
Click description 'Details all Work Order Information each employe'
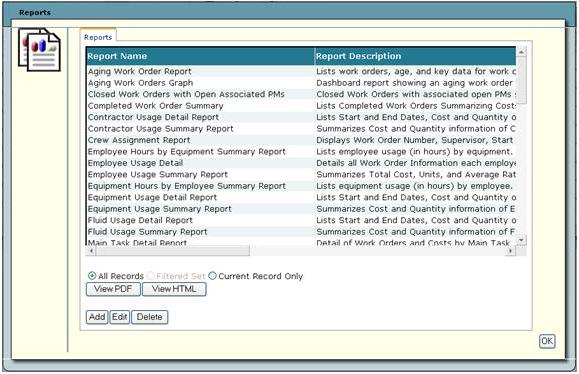[x=416, y=163]
